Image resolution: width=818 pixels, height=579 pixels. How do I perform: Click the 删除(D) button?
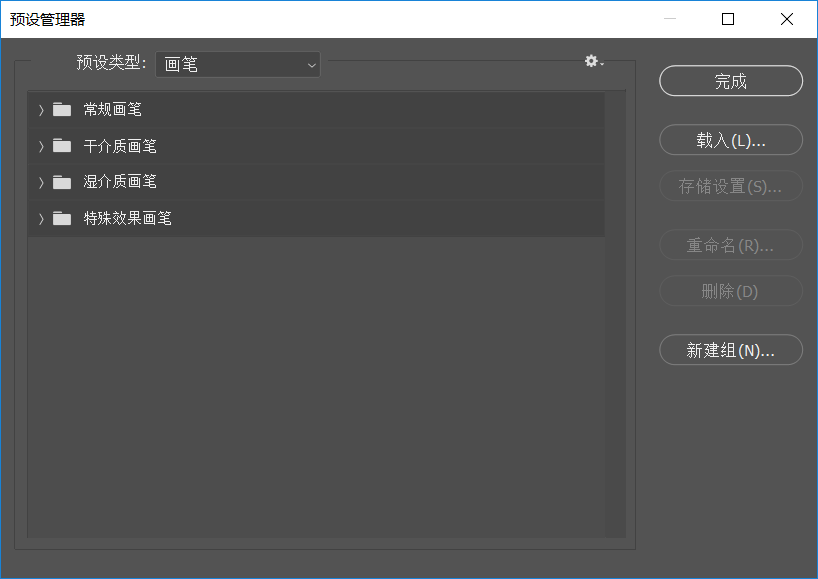[x=730, y=291]
